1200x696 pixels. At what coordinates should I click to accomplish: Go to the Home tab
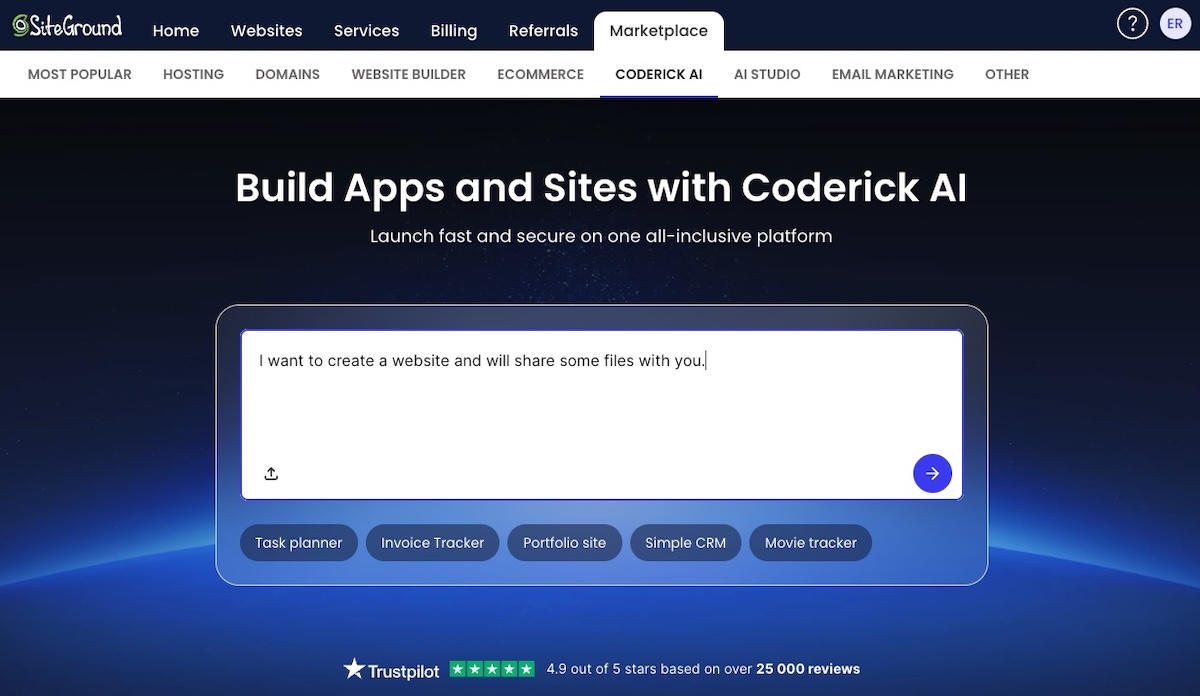pyautogui.click(x=176, y=31)
